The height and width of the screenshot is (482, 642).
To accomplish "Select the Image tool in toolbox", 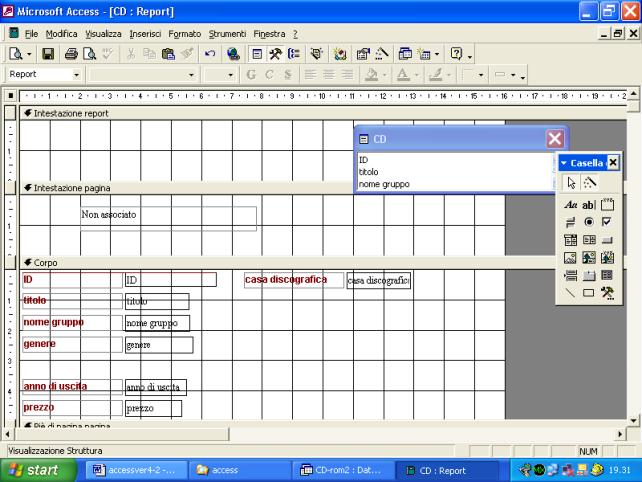I will 570,258.
